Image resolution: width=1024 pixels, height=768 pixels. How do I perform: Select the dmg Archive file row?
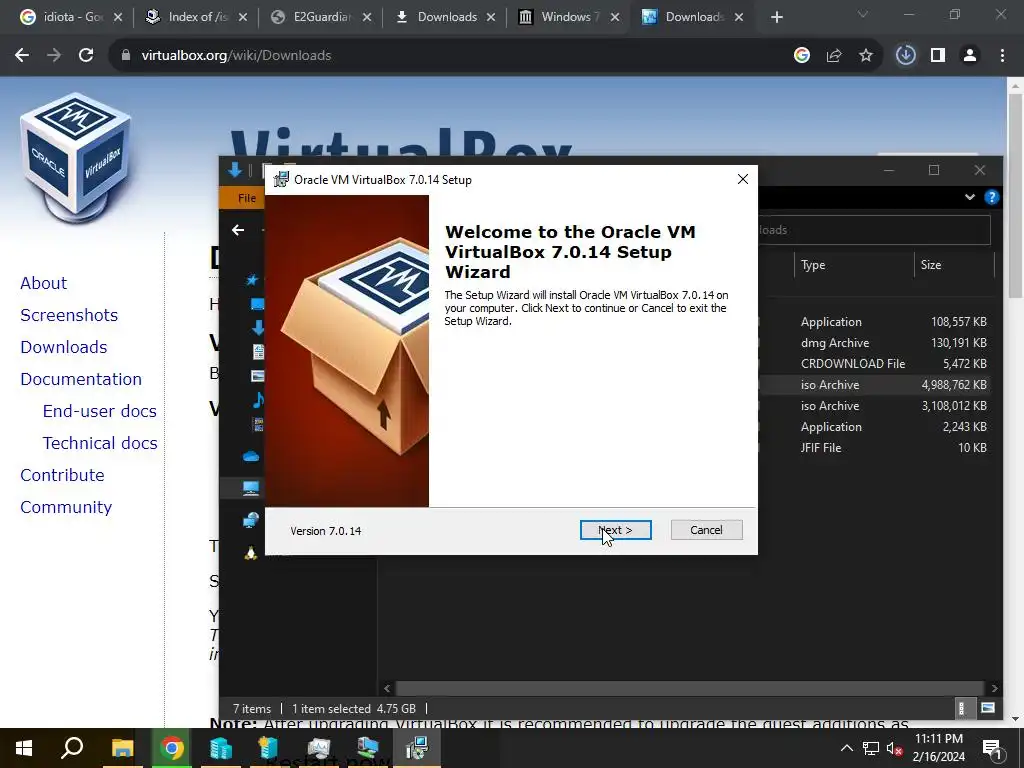[875, 343]
